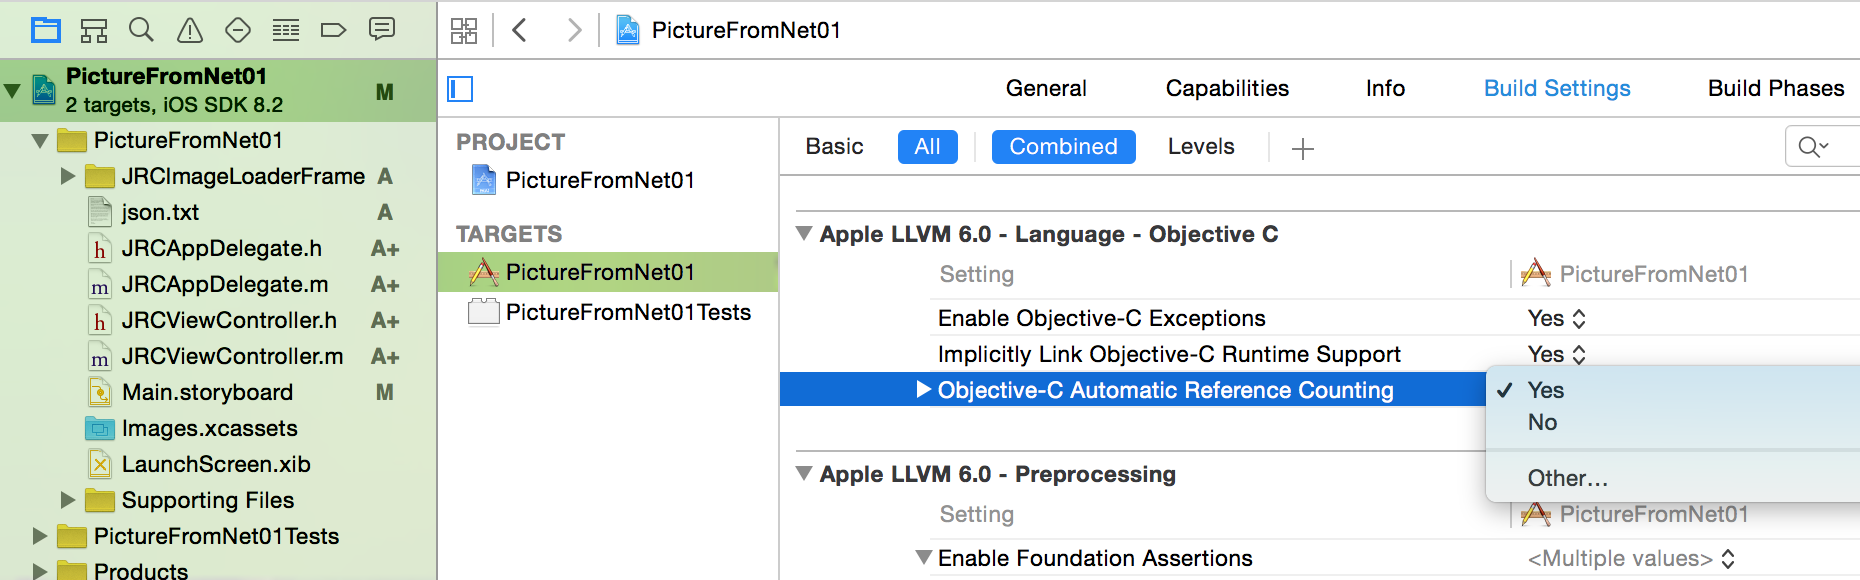Viewport: 1860px width, 580px height.
Task: Show the Symbol navigator hierarchy icon
Action: pyautogui.click(x=94, y=30)
